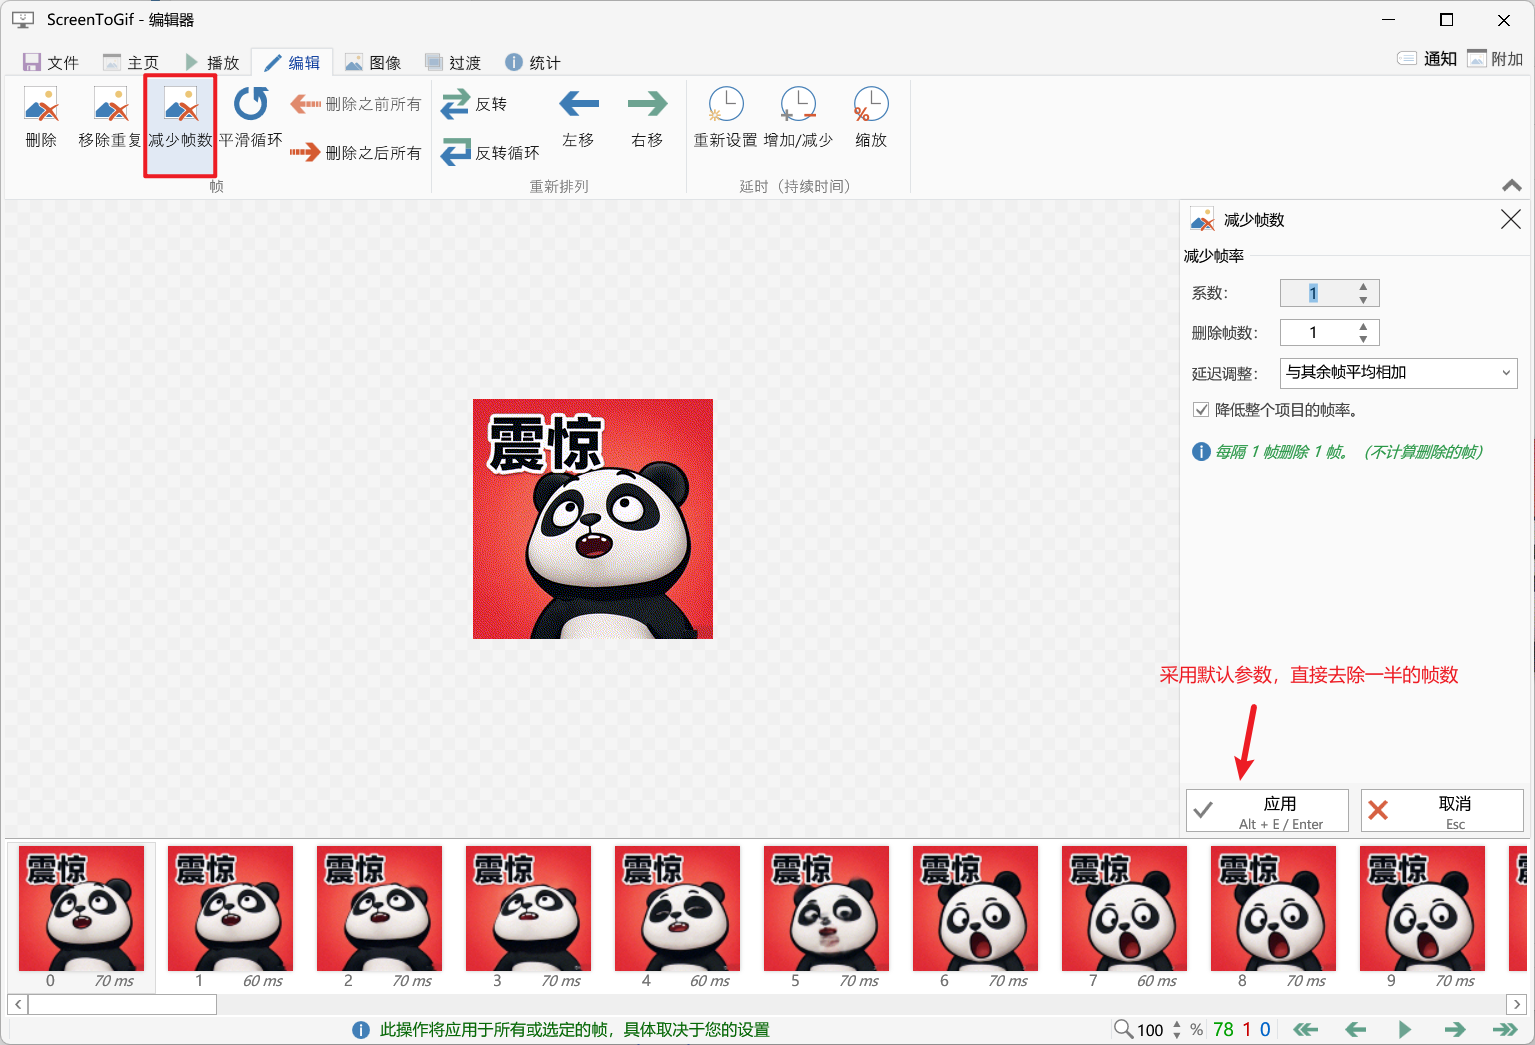The height and width of the screenshot is (1045, 1535).
Task: Select frame 0 thumbnail
Action: click(82, 909)
